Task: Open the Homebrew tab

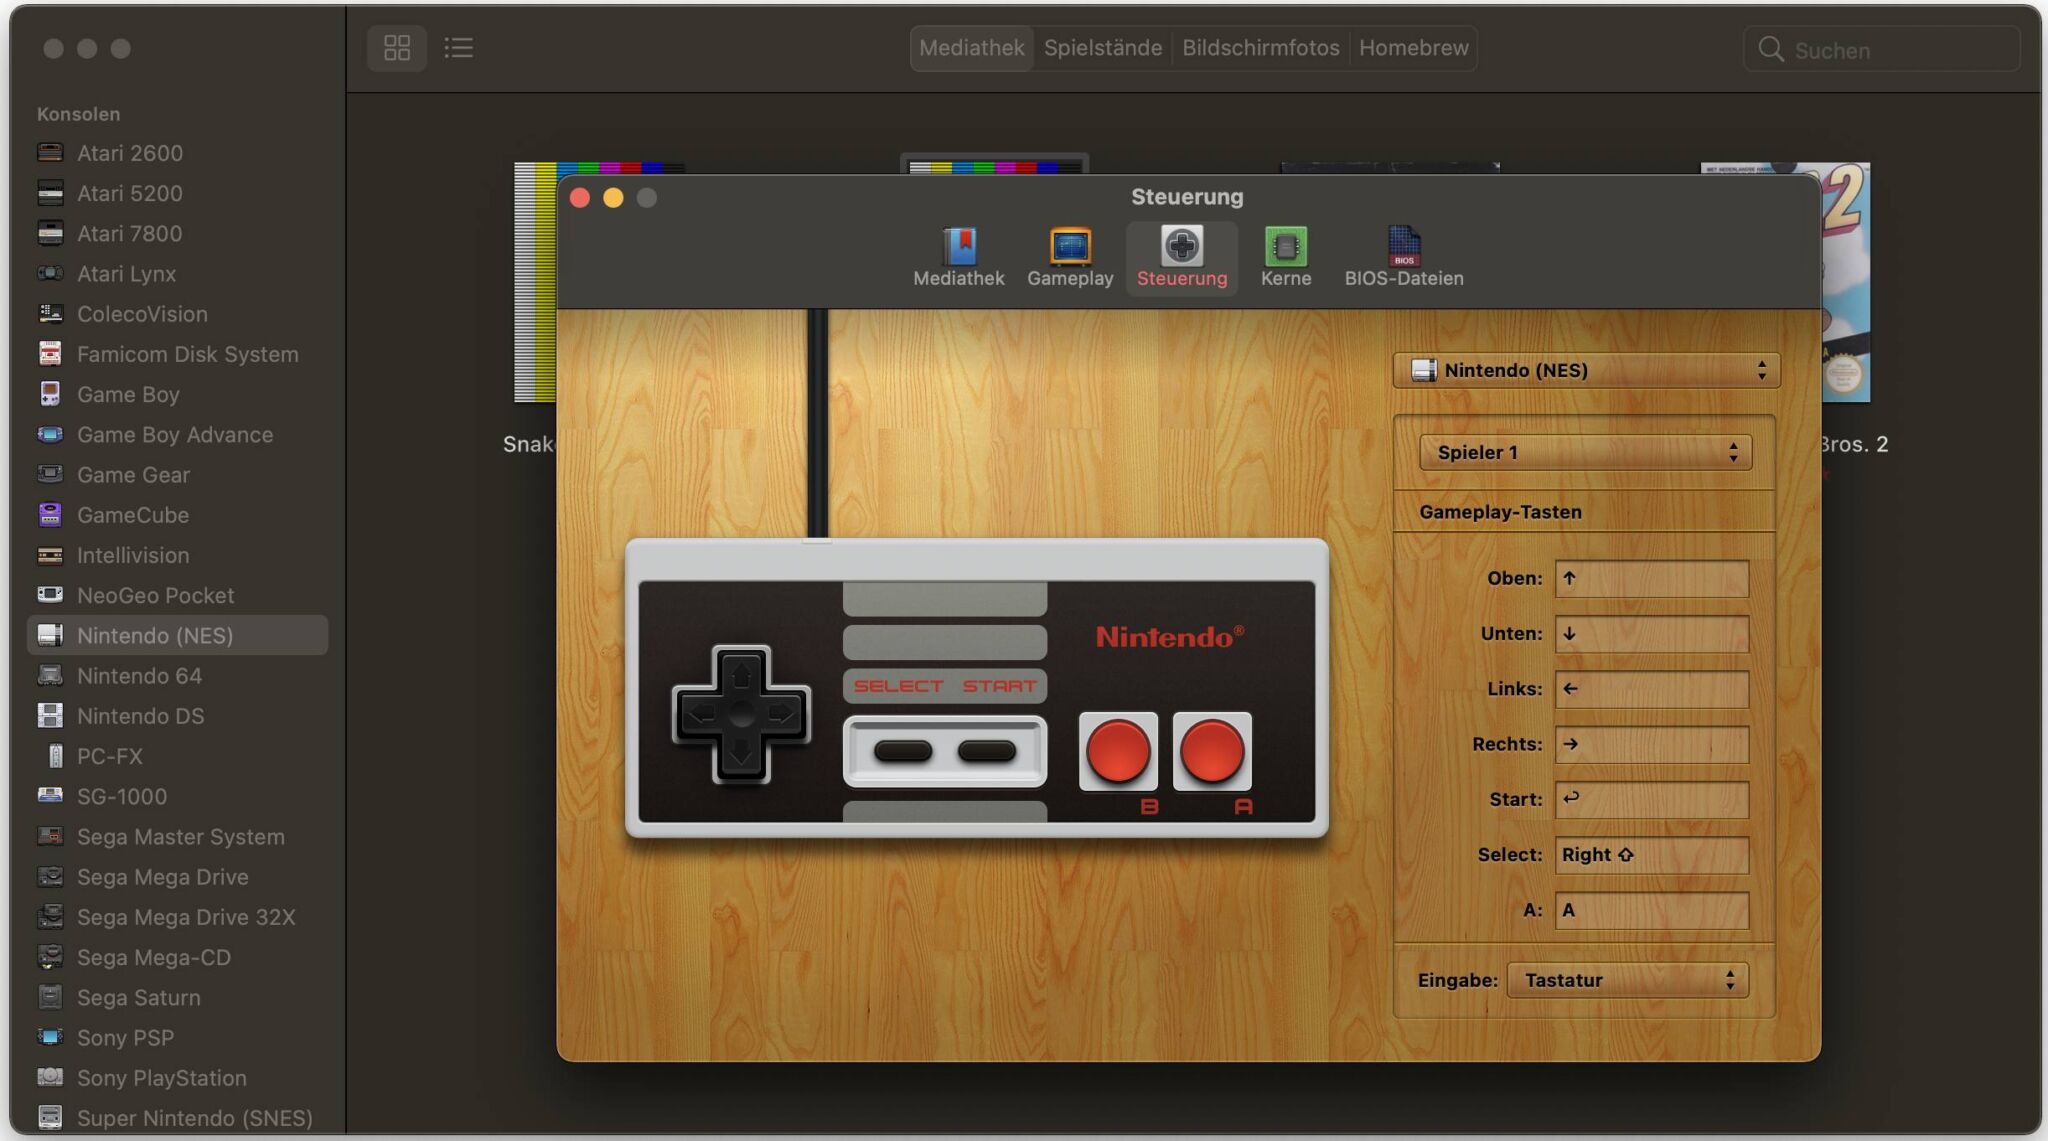Action: coord(1414,47)
